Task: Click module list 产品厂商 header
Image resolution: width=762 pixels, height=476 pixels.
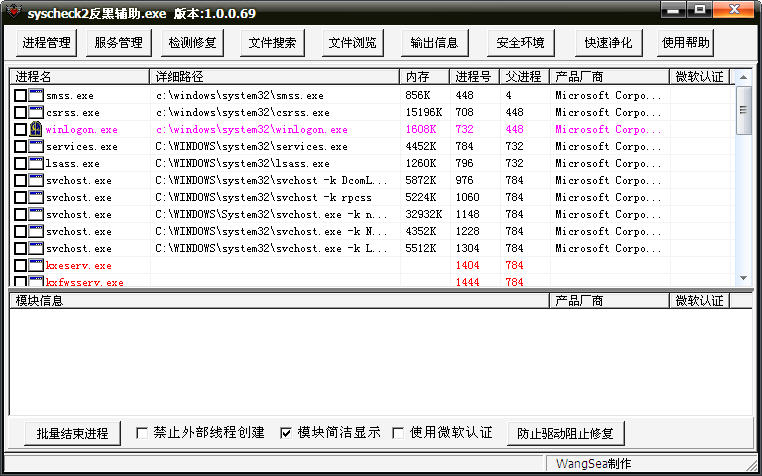Action: (609, 300)
